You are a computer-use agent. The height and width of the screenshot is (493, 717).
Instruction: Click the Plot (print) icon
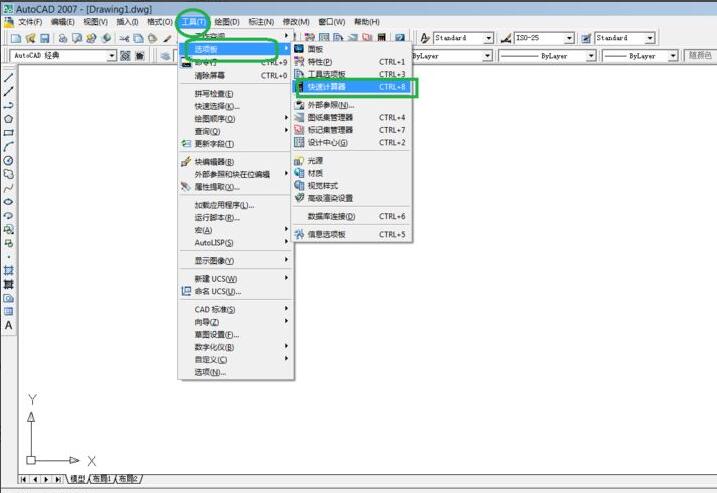click(x=63, y=38)
